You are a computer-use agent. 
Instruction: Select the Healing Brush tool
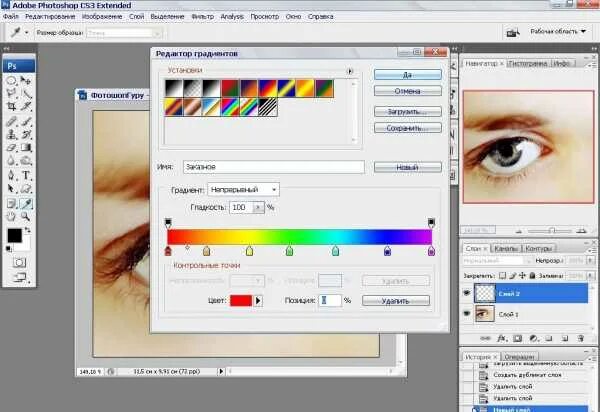click(x=11, y=122)
